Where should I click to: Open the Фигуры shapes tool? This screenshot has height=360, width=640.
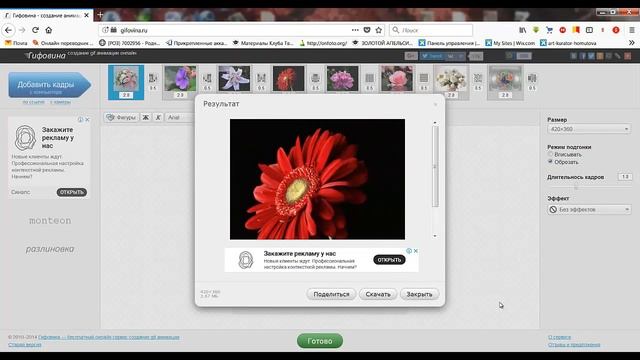[121, 118]
